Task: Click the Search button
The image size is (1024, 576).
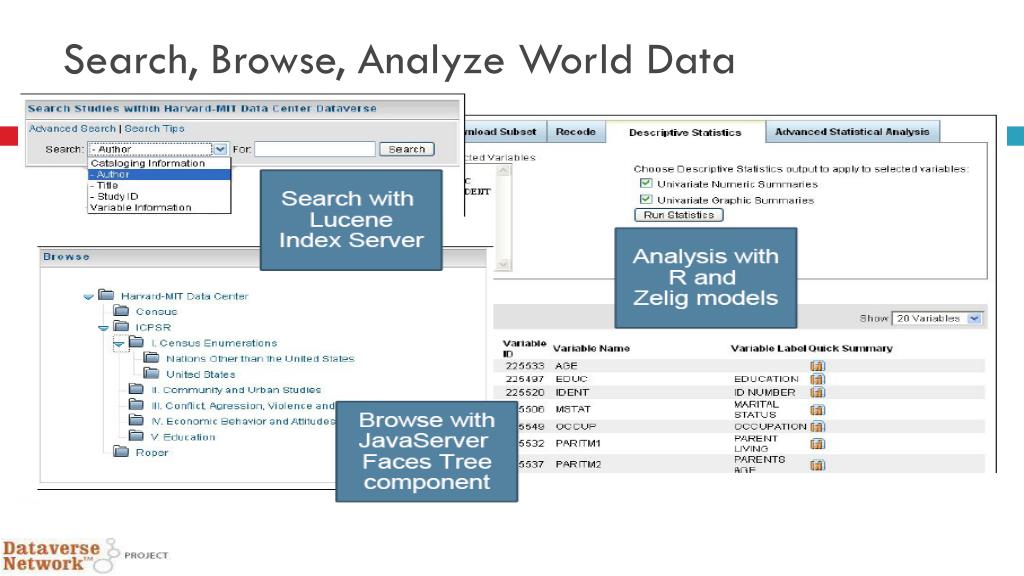Action: (406, 150)
